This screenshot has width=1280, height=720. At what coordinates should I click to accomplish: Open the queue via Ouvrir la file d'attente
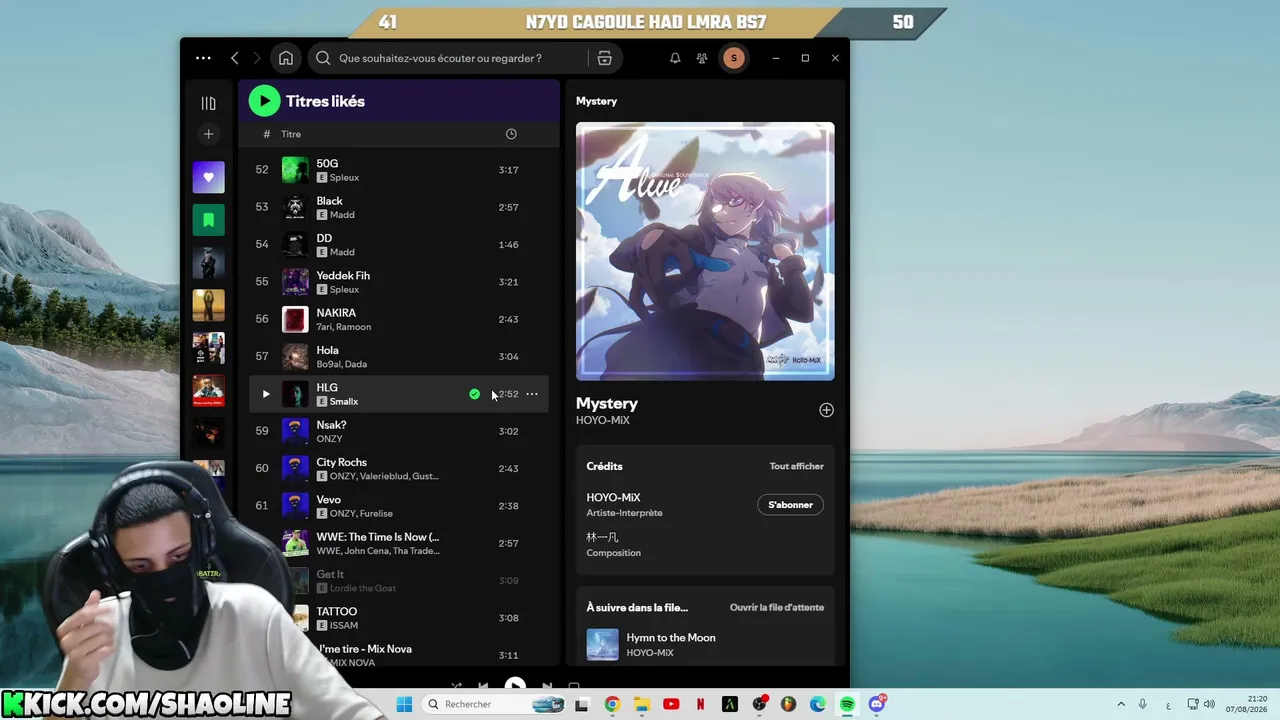click(777, 607)
